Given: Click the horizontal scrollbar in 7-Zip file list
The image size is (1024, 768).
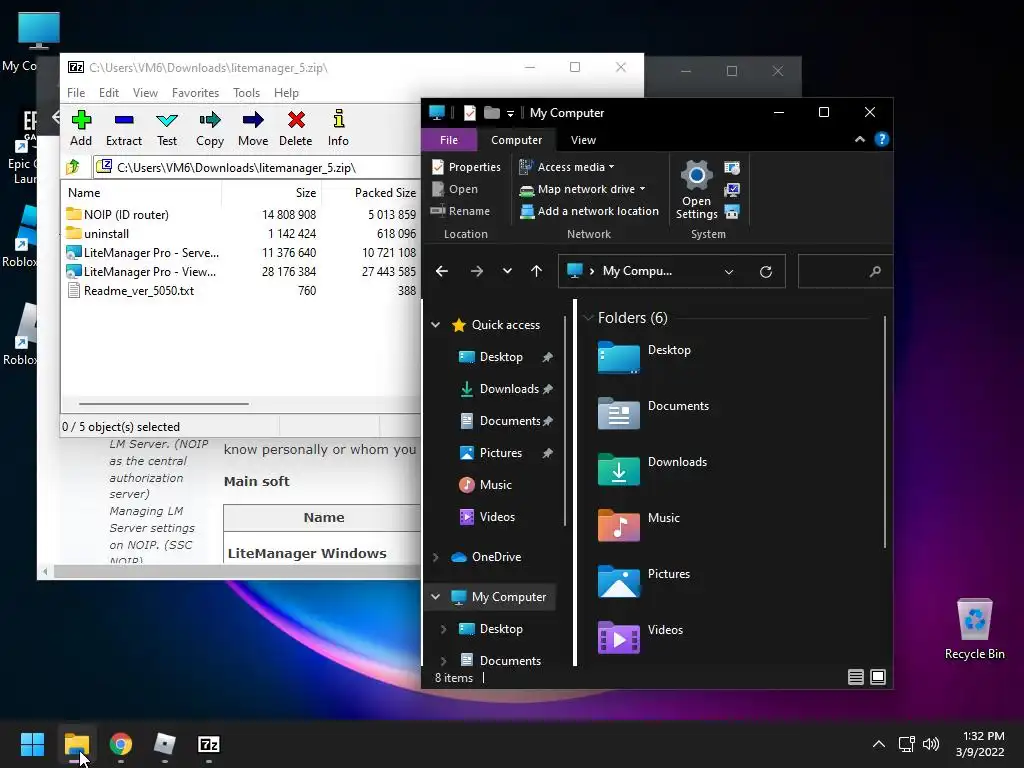Looking at the screenshot, I should point(163,404).
